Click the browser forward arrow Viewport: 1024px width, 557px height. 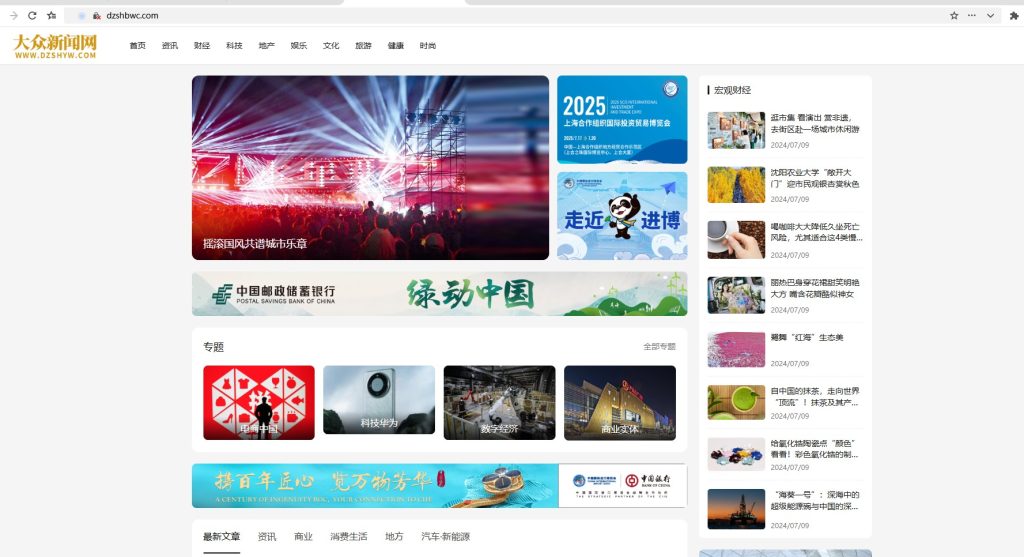pos(14,15)
